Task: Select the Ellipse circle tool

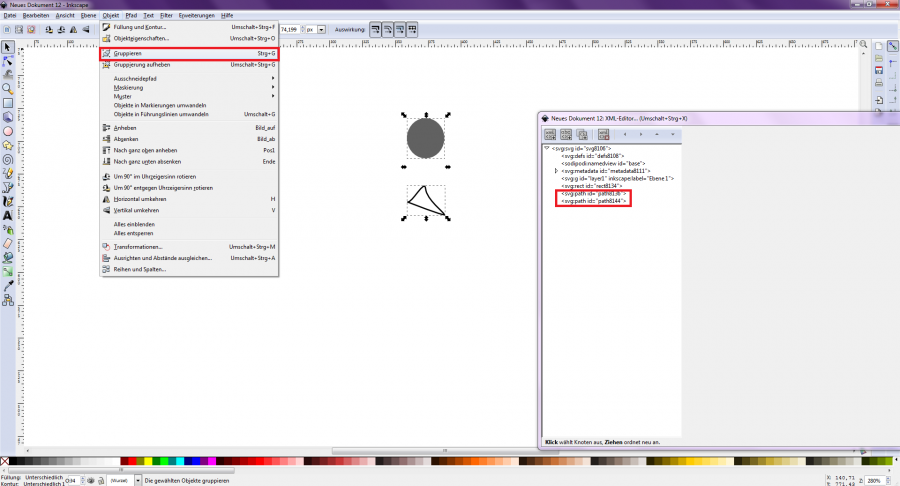Action: click(7, 130)
